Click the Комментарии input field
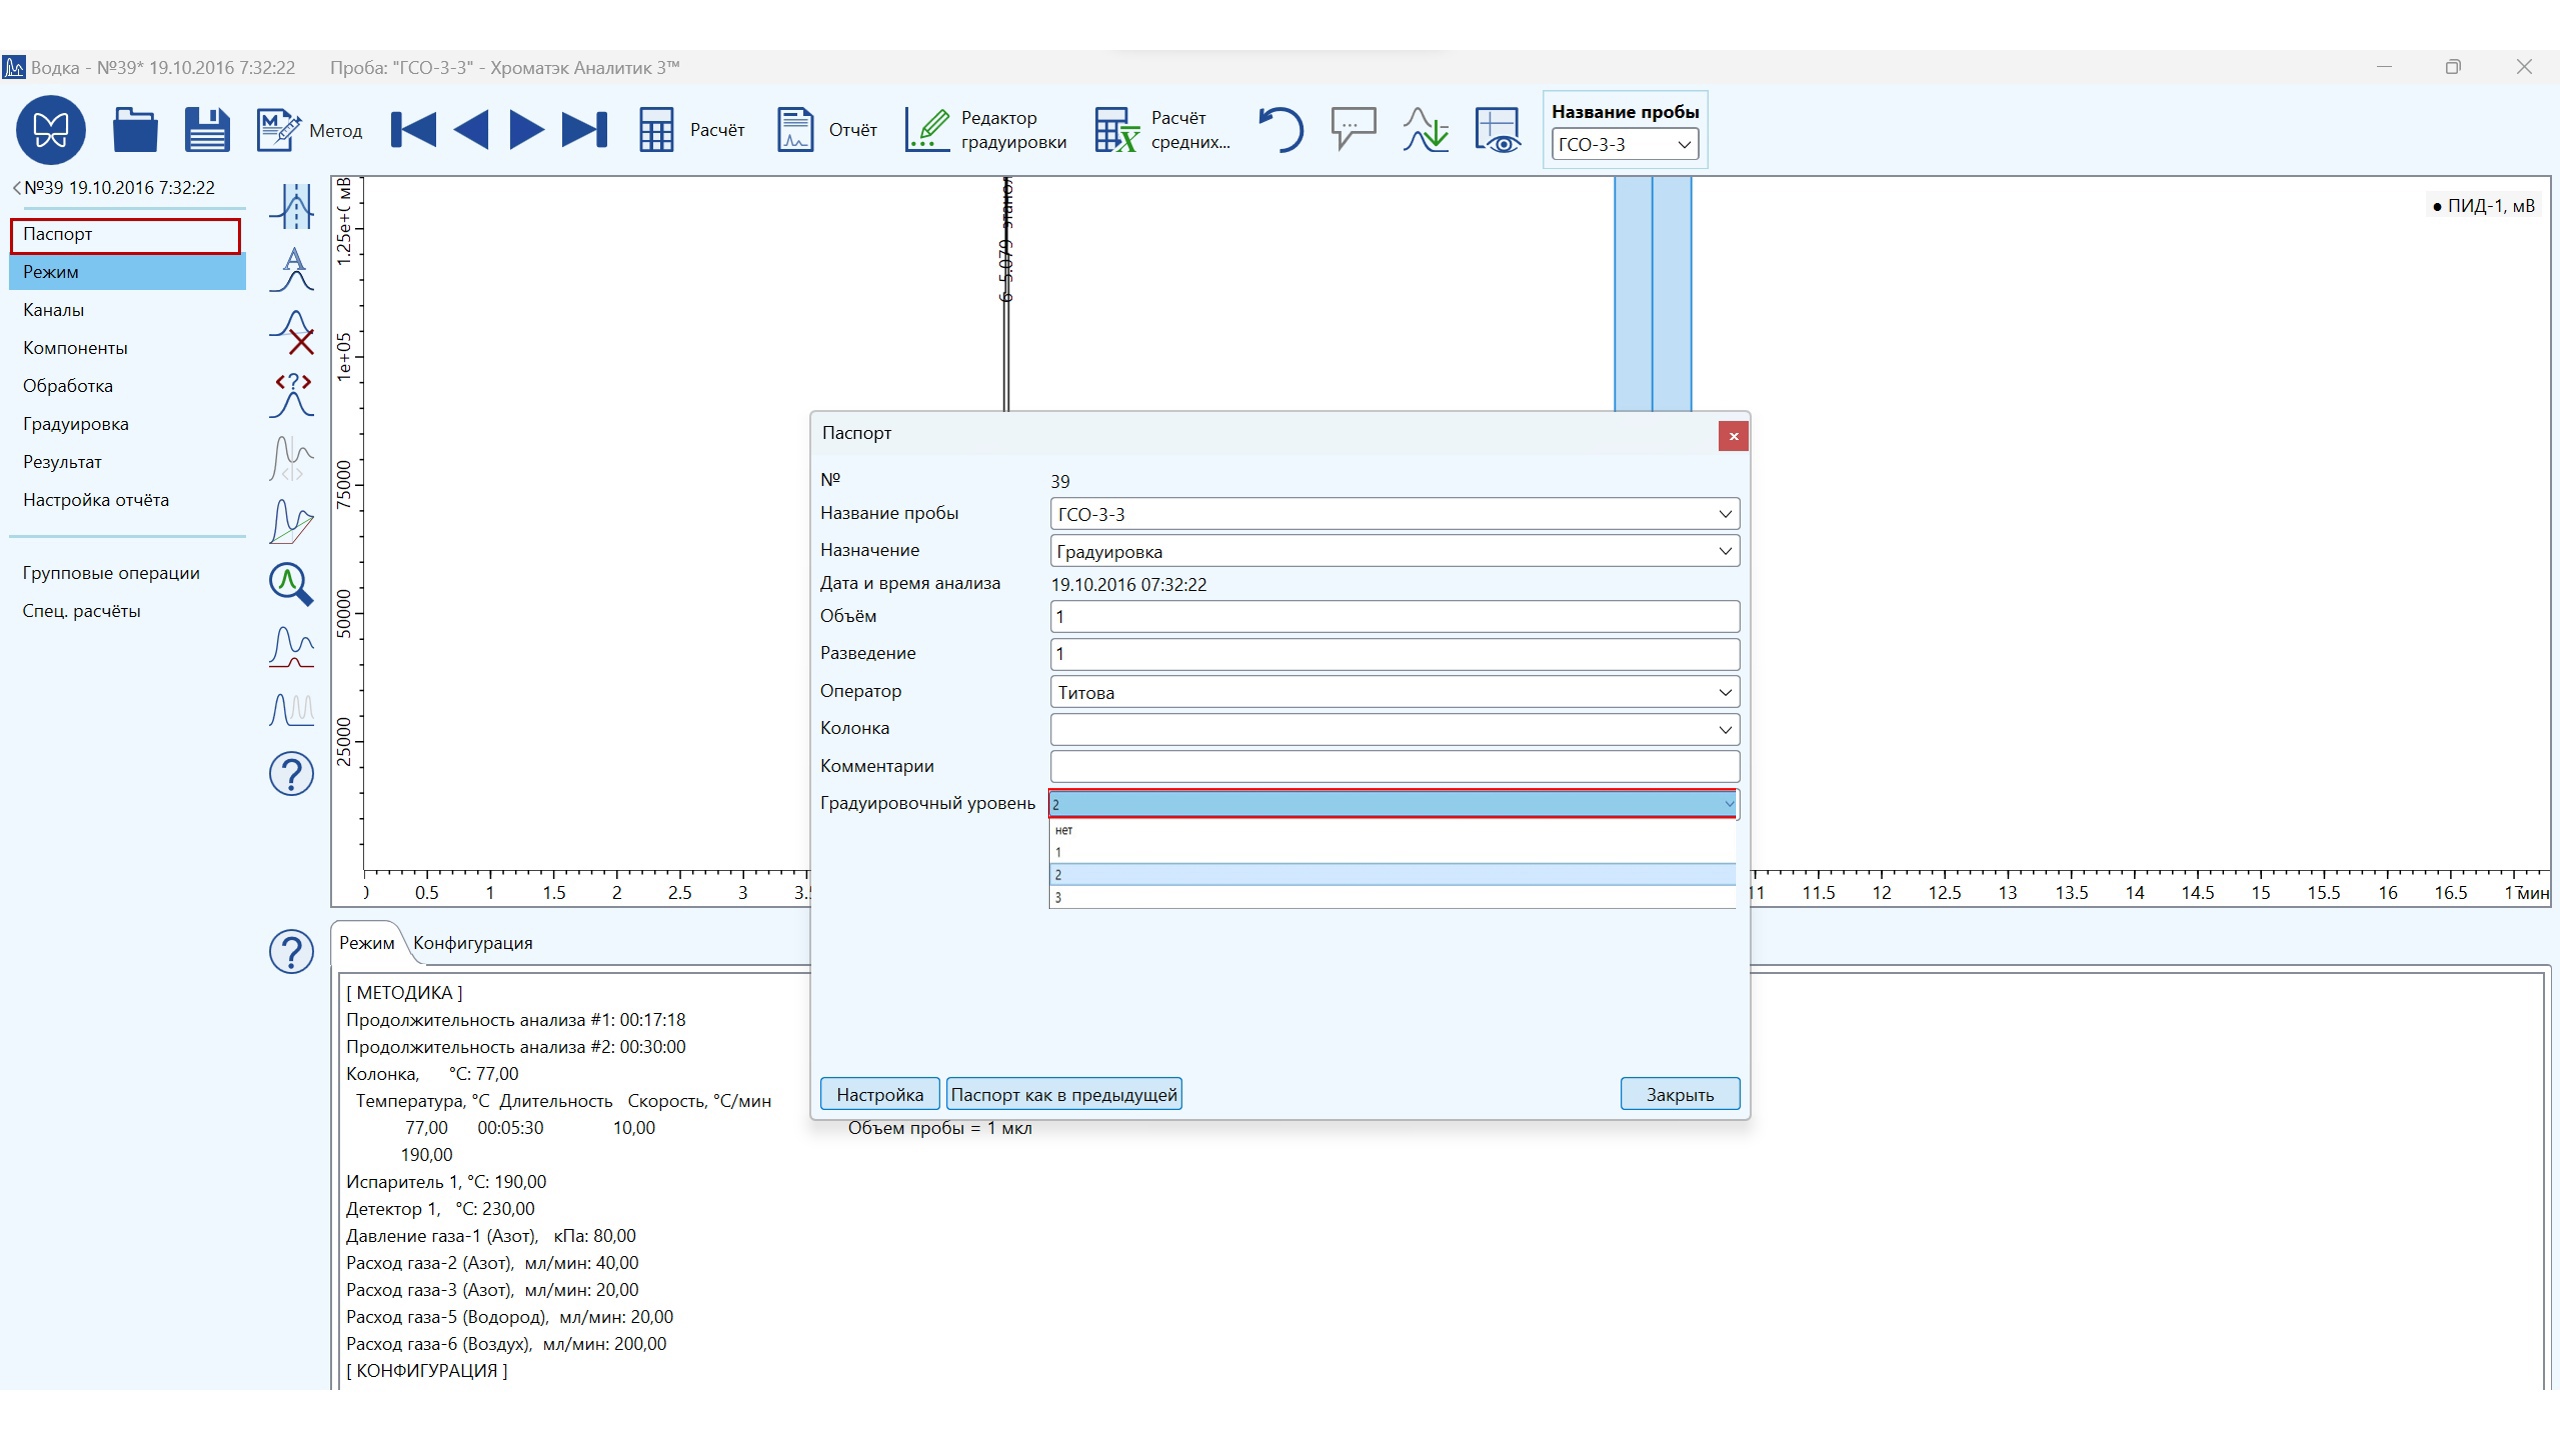This screenshot has height=1440, width=2560. tap(1394, 766)
